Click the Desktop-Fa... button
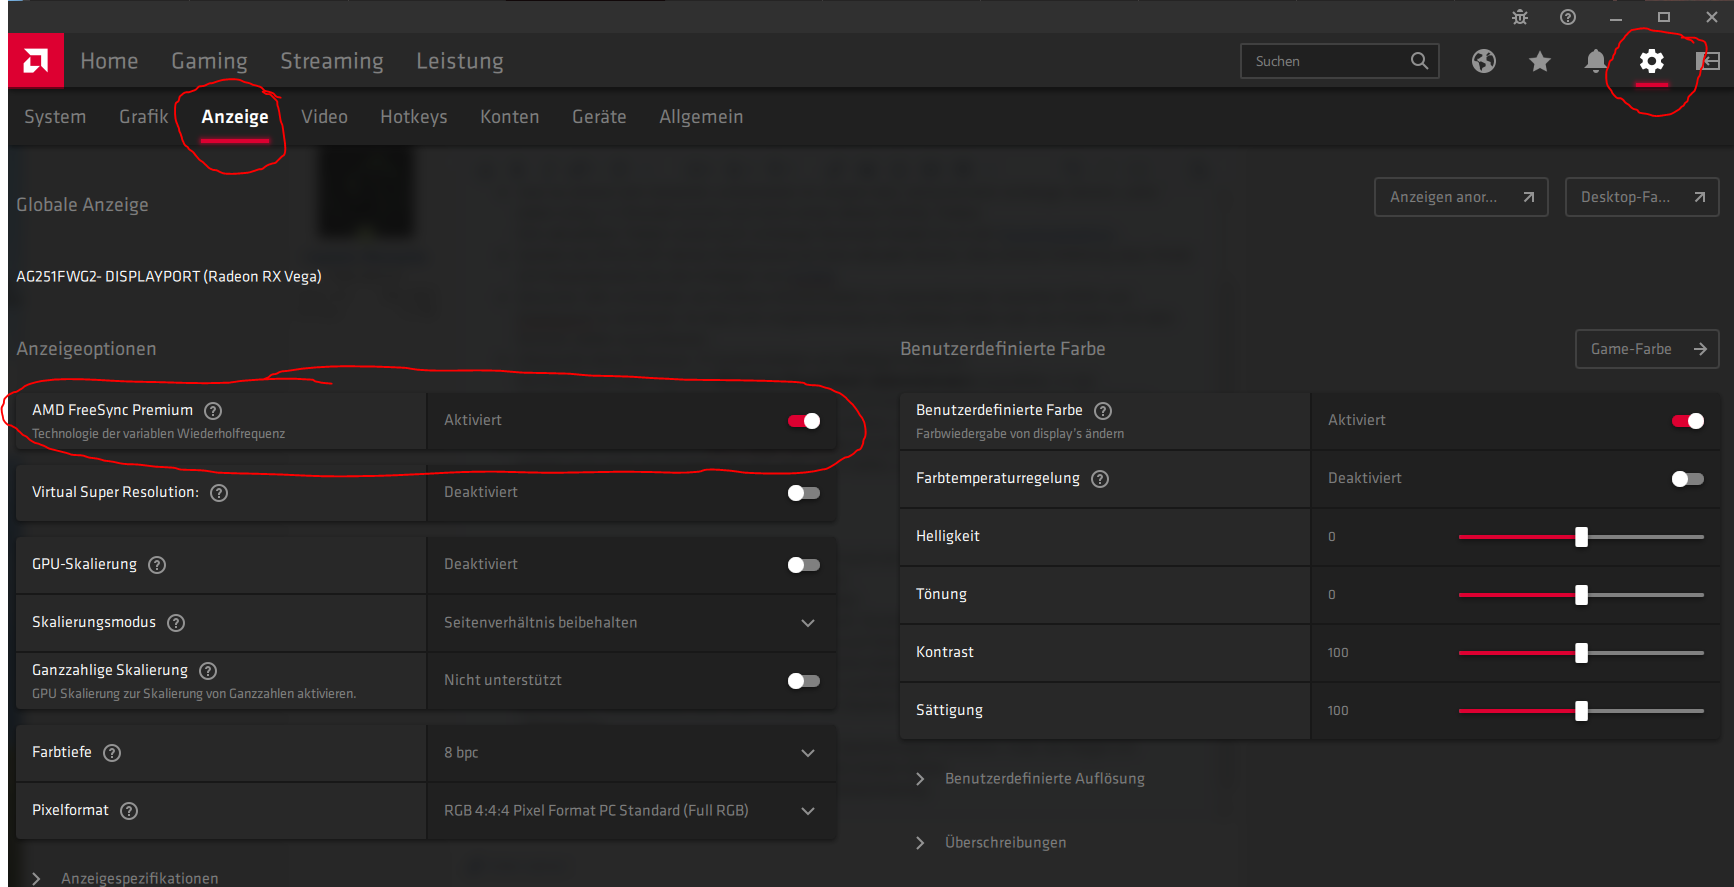This screenshot has width=1734, height=887. (1642, 197)
